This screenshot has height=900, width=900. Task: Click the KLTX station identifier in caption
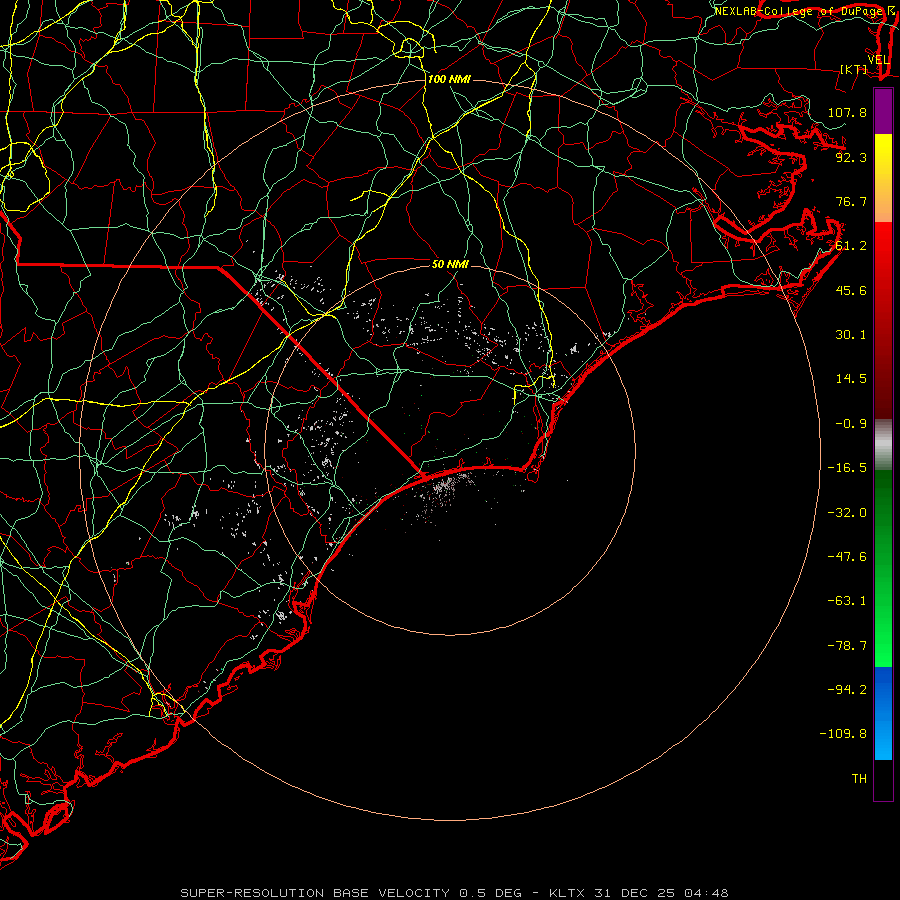[569, 893]
